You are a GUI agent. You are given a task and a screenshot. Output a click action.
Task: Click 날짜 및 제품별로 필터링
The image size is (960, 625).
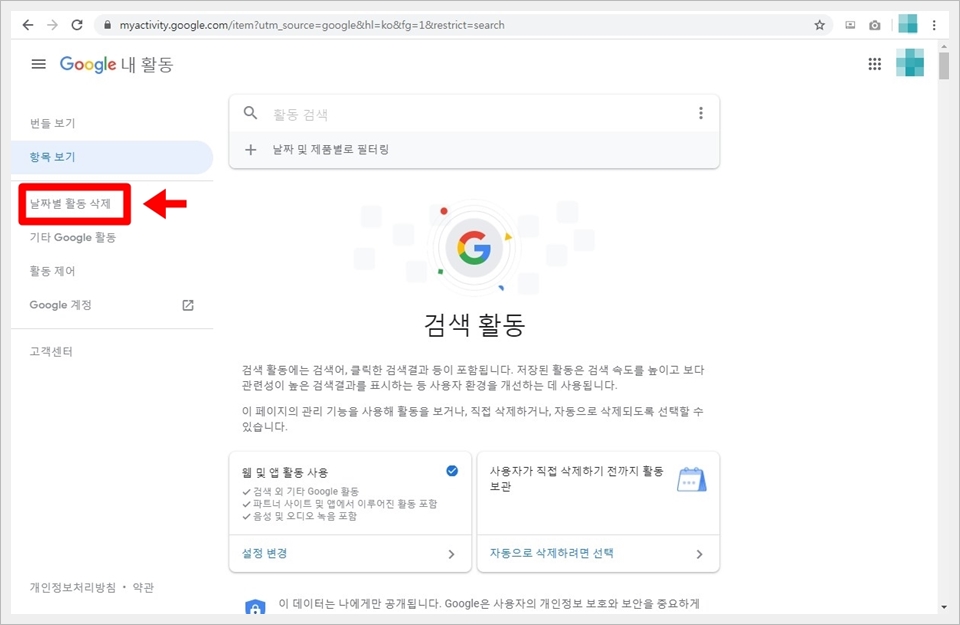coord(331,149)
